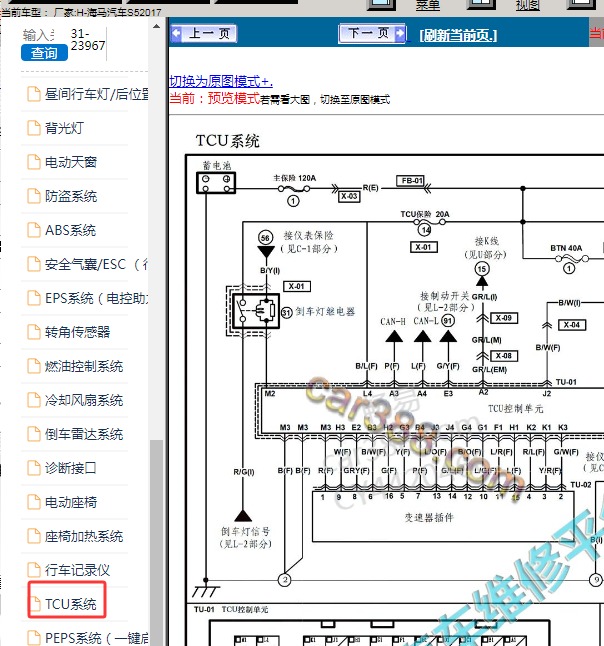Choose 冷却风扇系统 entry

[x=84, y=400]
